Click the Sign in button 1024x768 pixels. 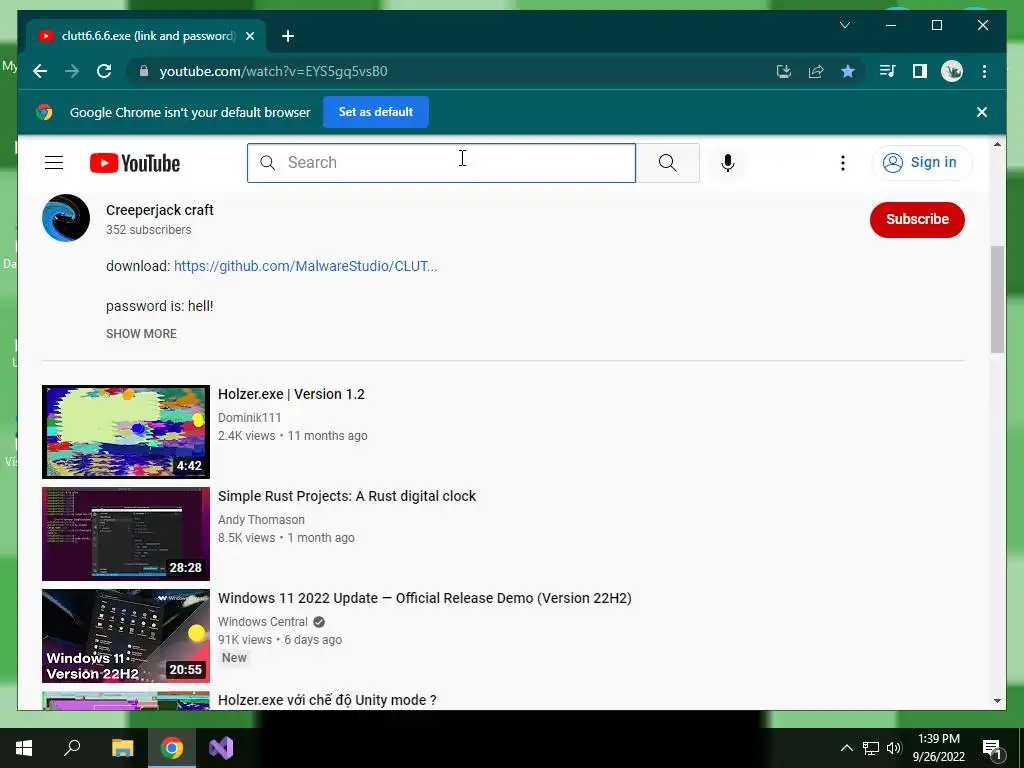[x=921, y=163]
